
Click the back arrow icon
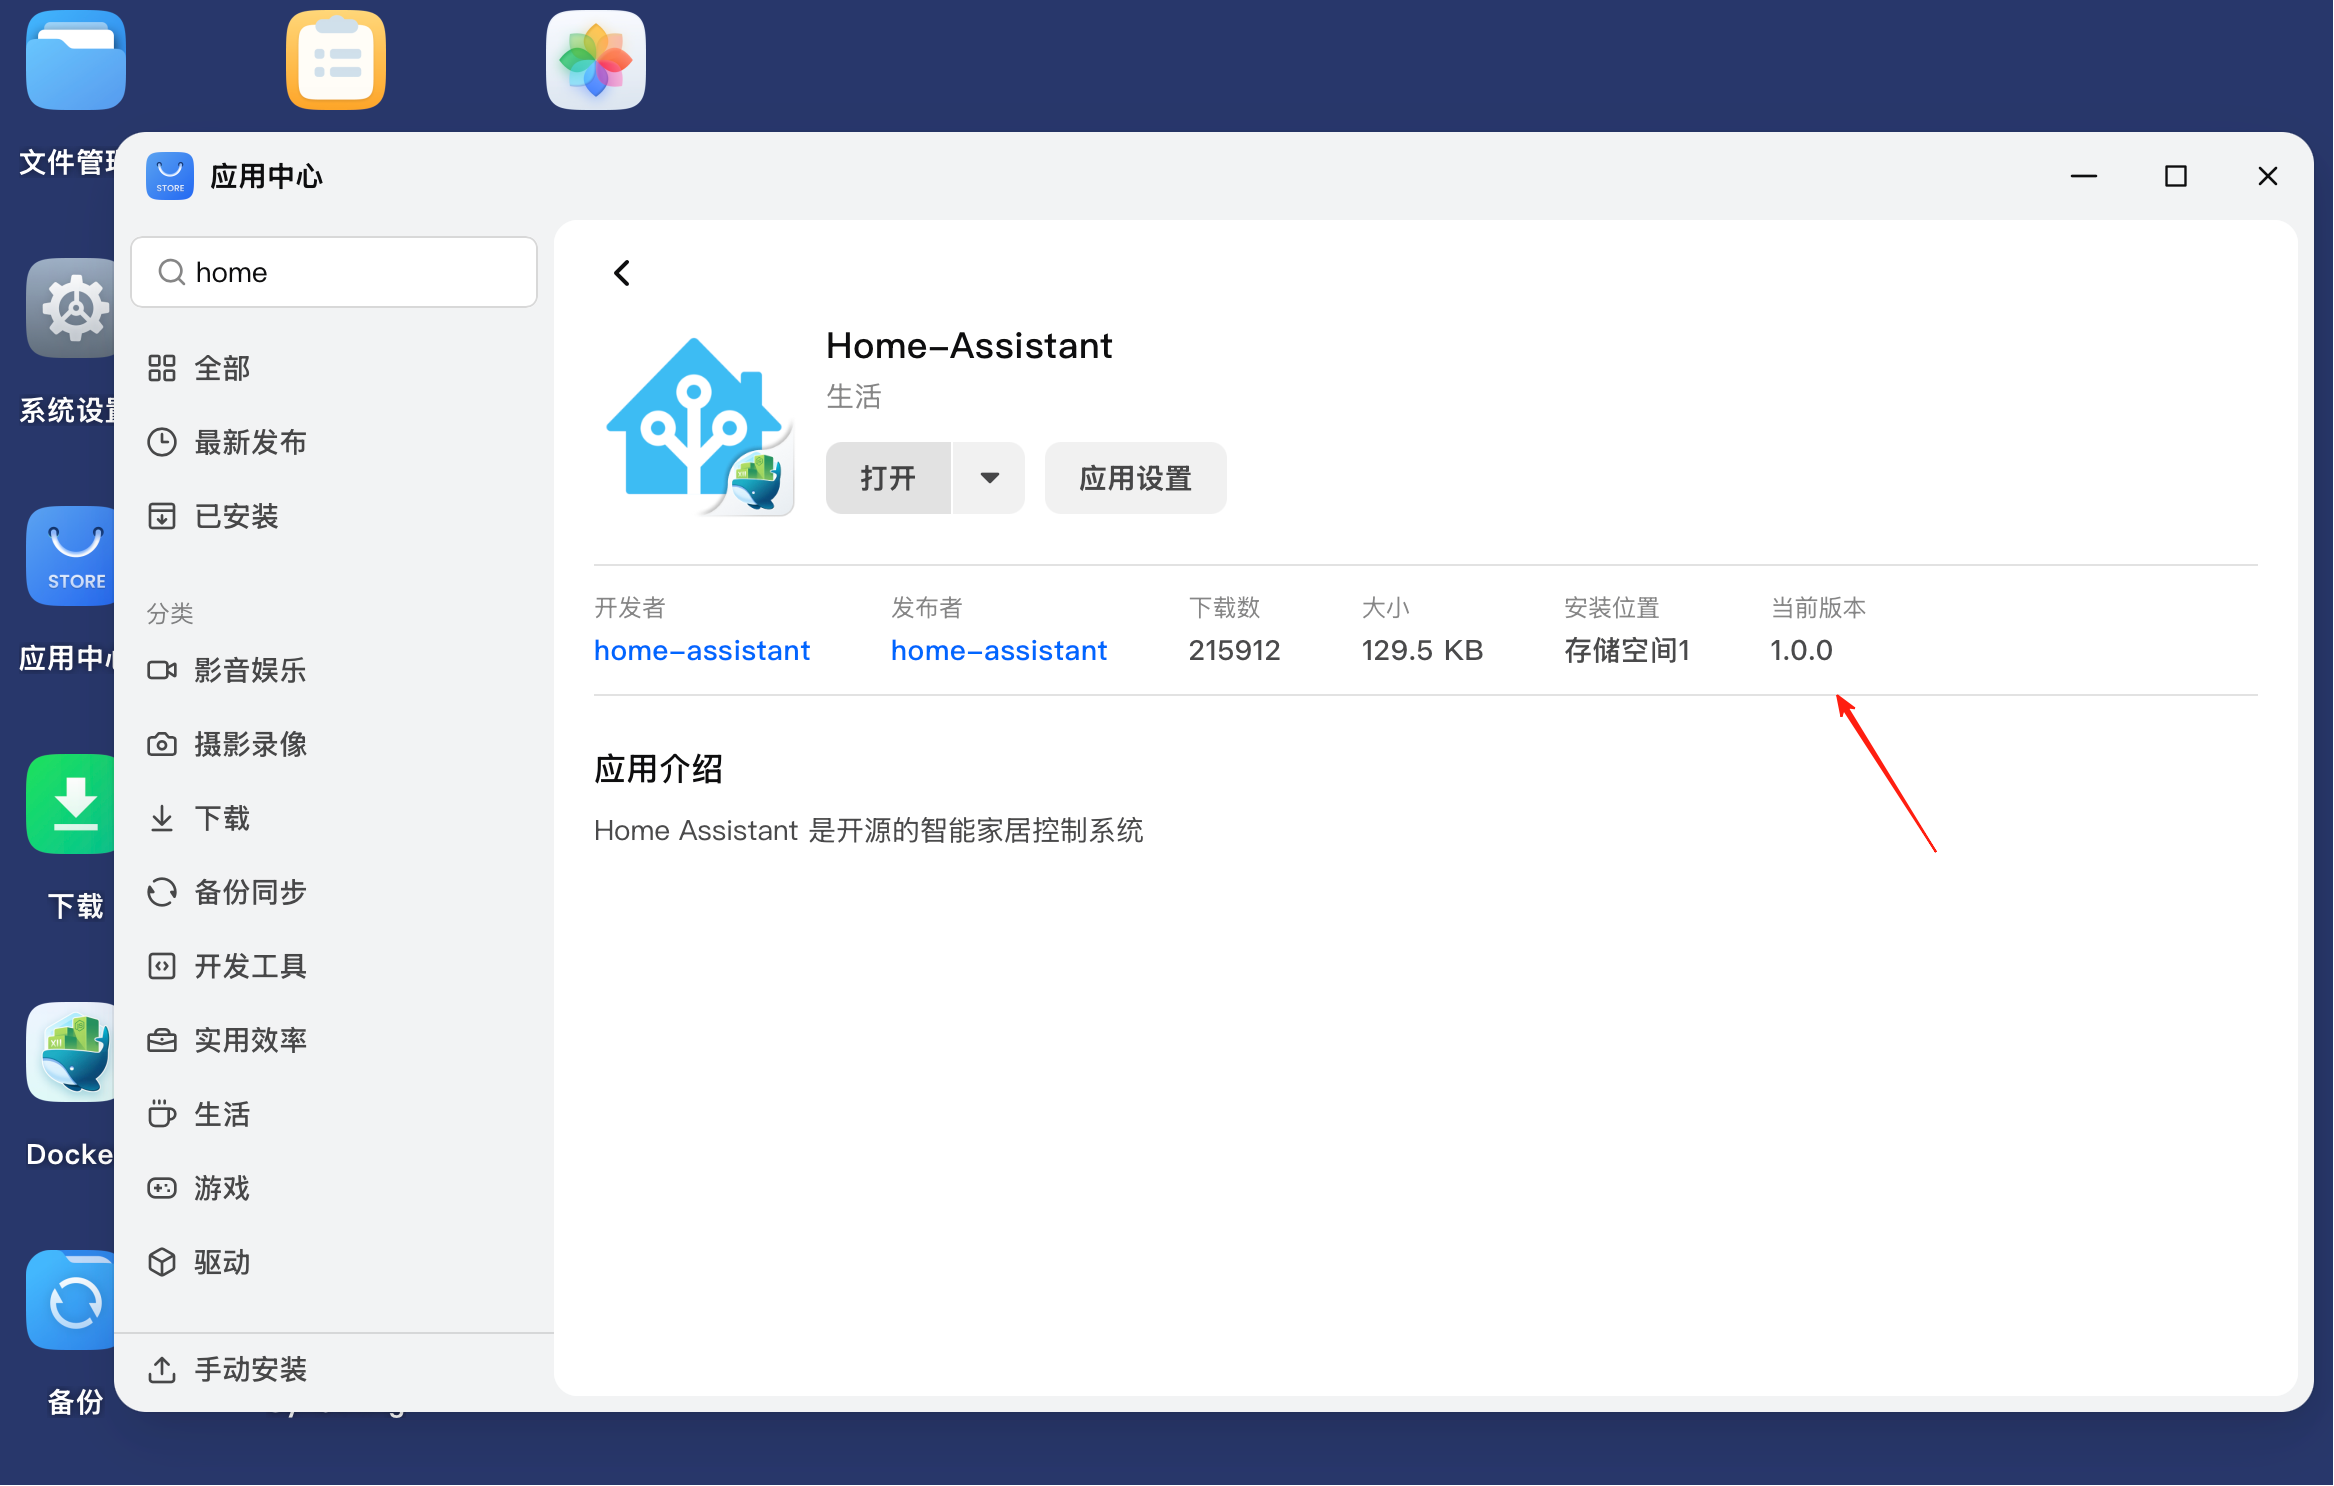621,273
